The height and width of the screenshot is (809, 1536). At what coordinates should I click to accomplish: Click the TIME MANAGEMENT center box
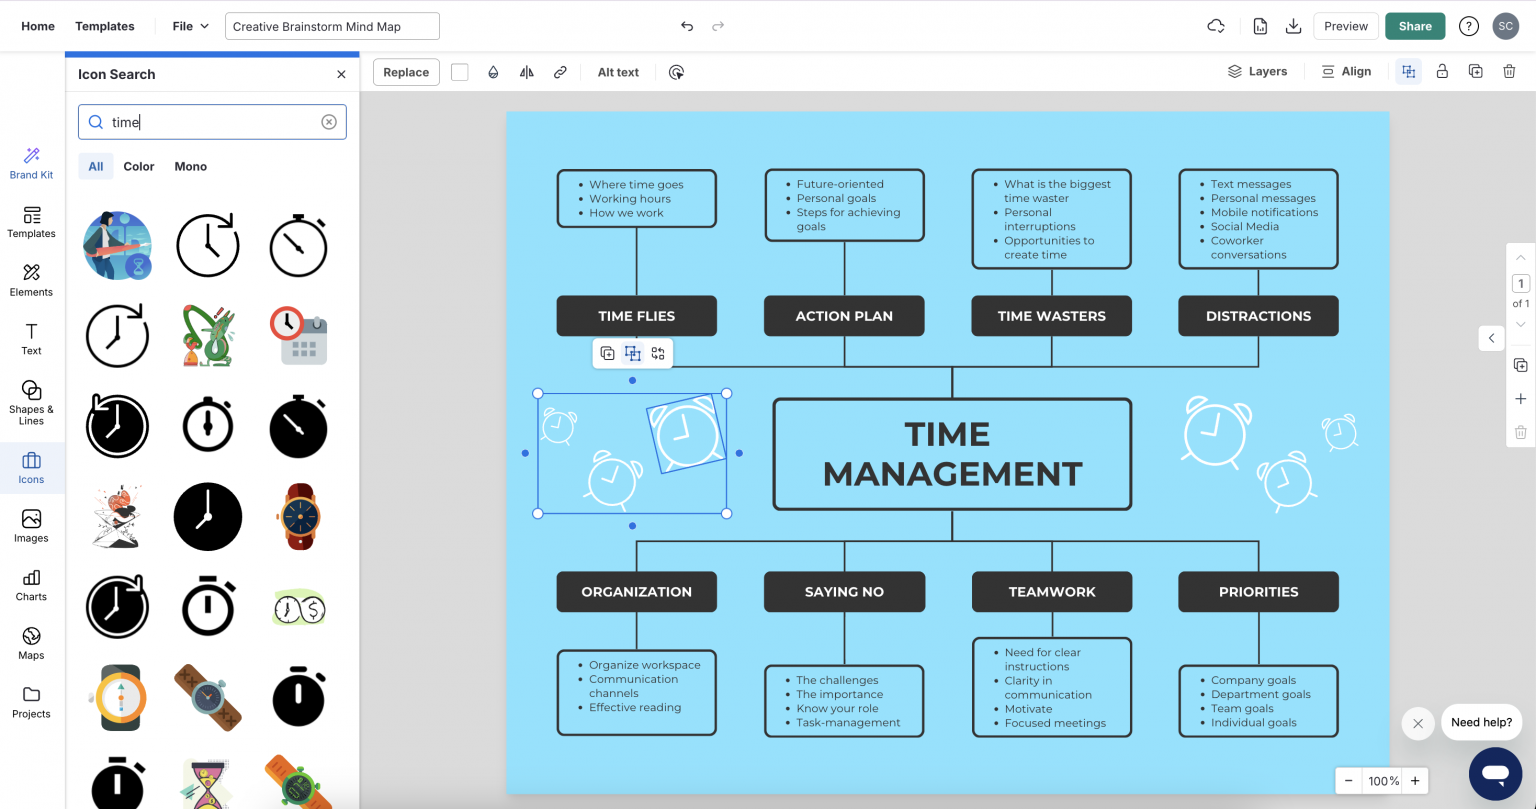pyautogui.click(x=952, y=454)
